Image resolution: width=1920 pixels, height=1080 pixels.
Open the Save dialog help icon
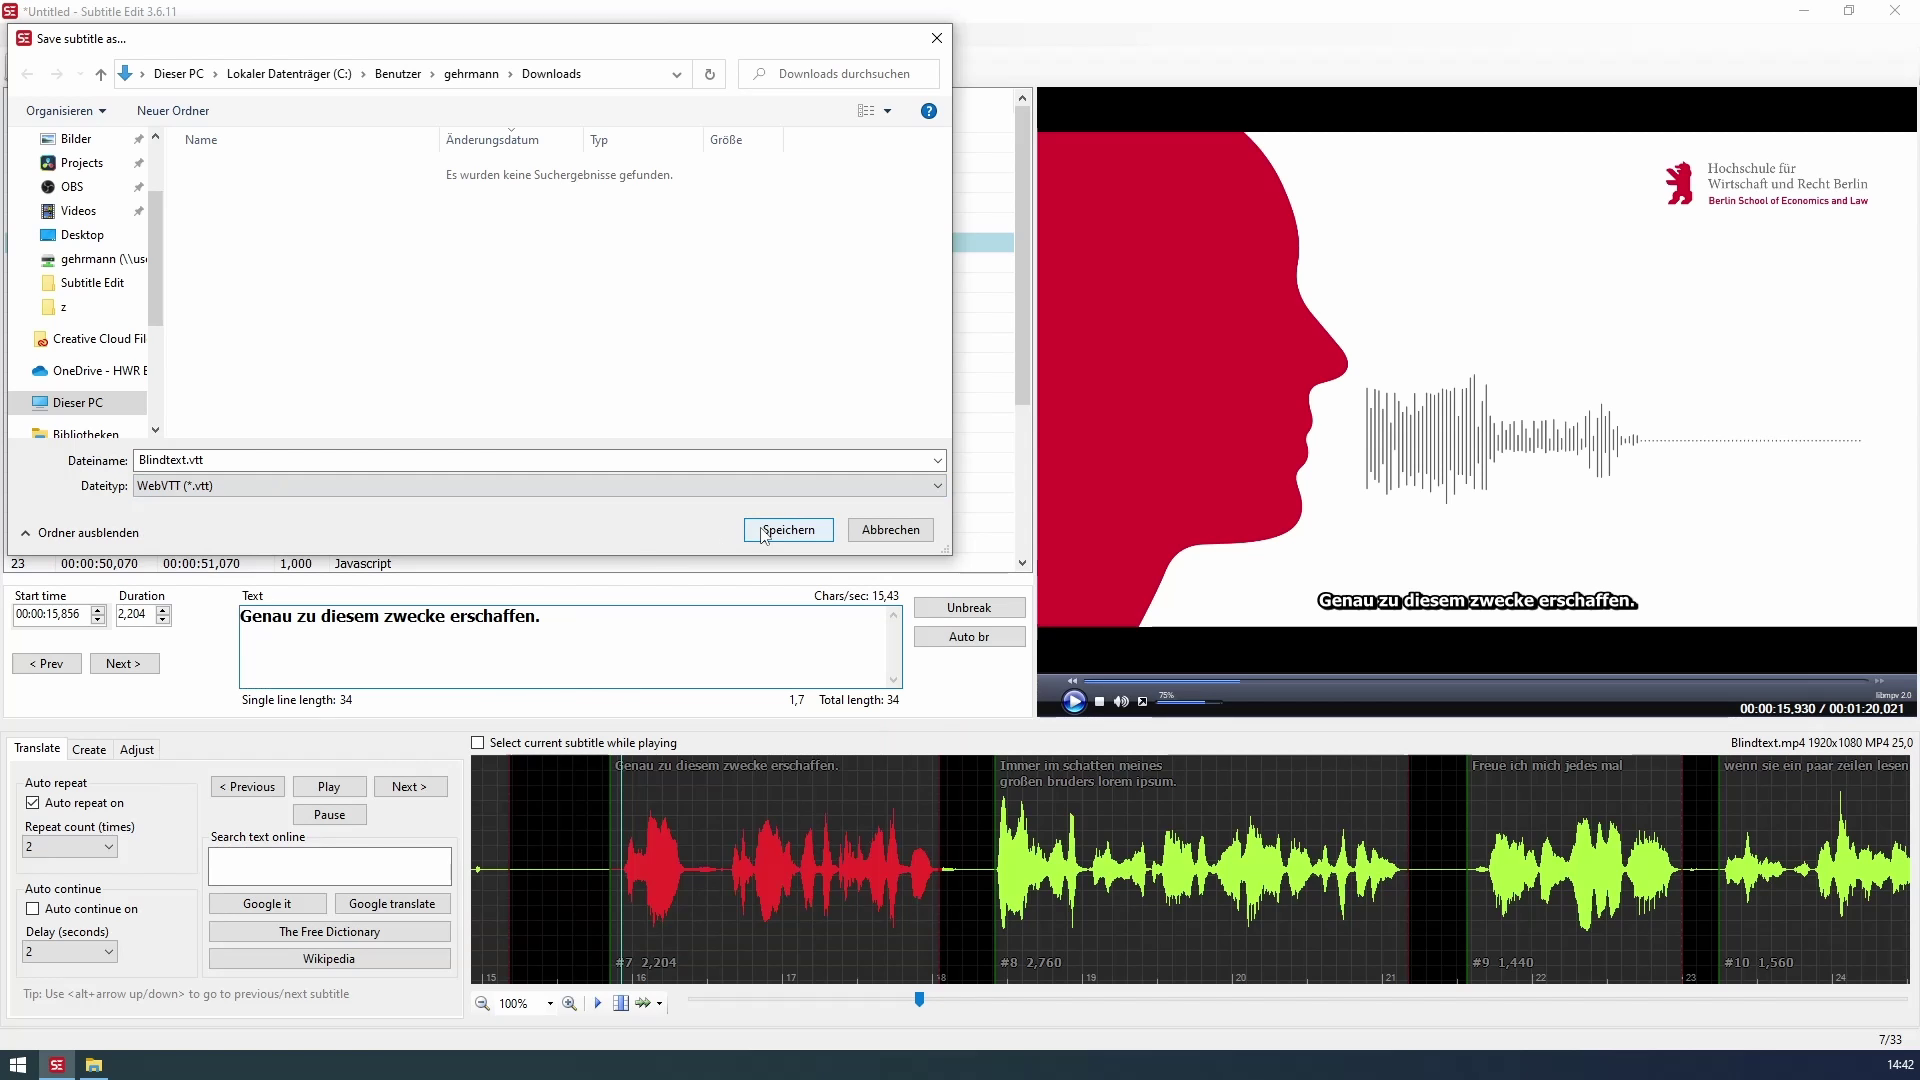(929, 111)
